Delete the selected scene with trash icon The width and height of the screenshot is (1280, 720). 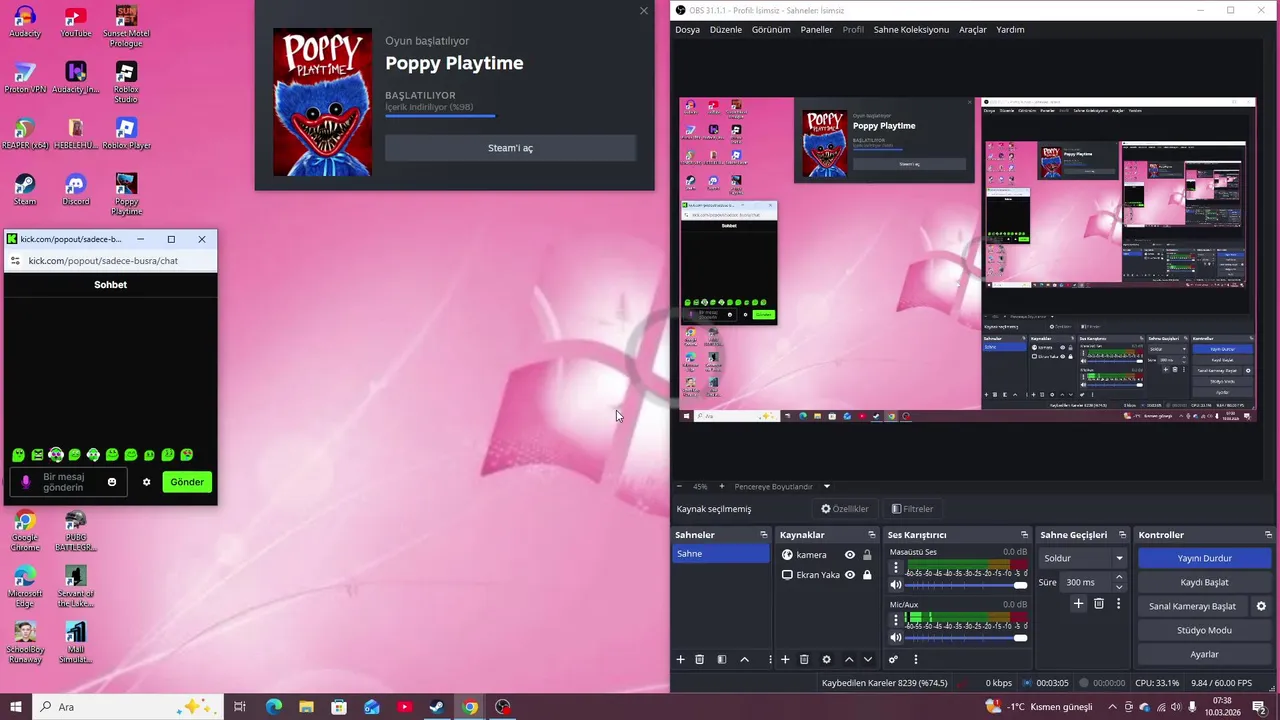click(x=700, y=660)
